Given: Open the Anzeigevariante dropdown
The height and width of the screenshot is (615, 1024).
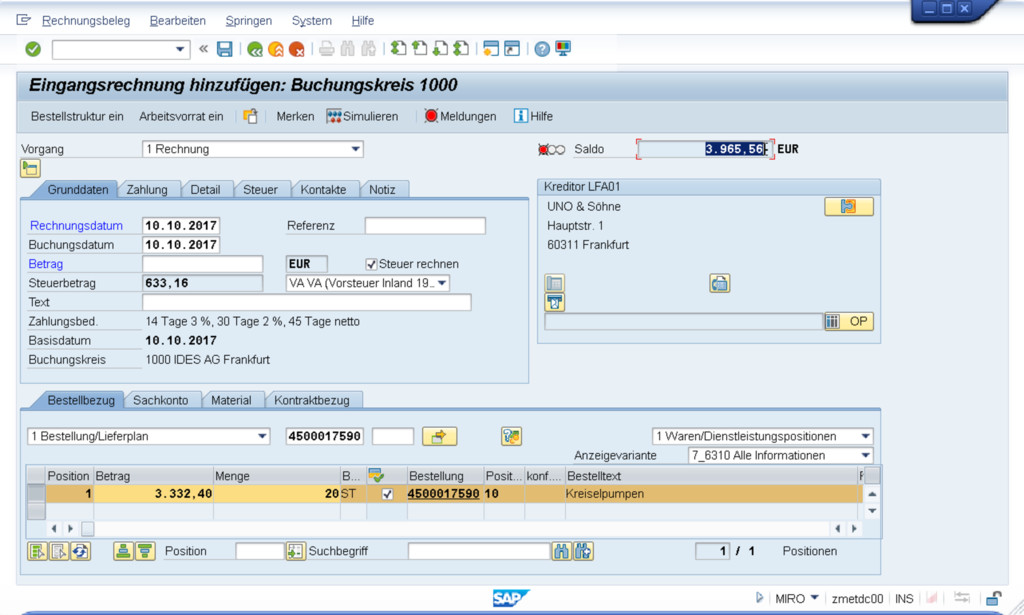Looking at the screenshot, I should click(865, 455).
